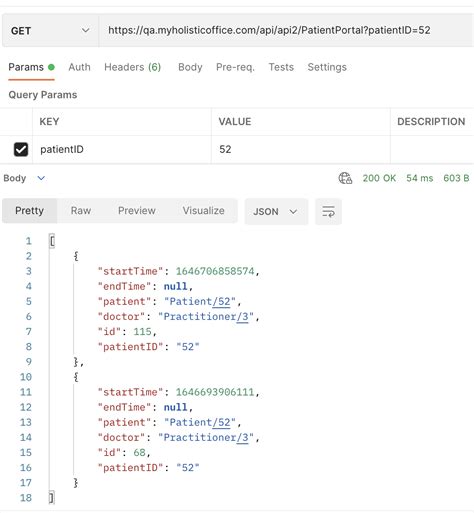Click the patientID value on line 16
474x513 pixels.
click(x=188, y=468)
